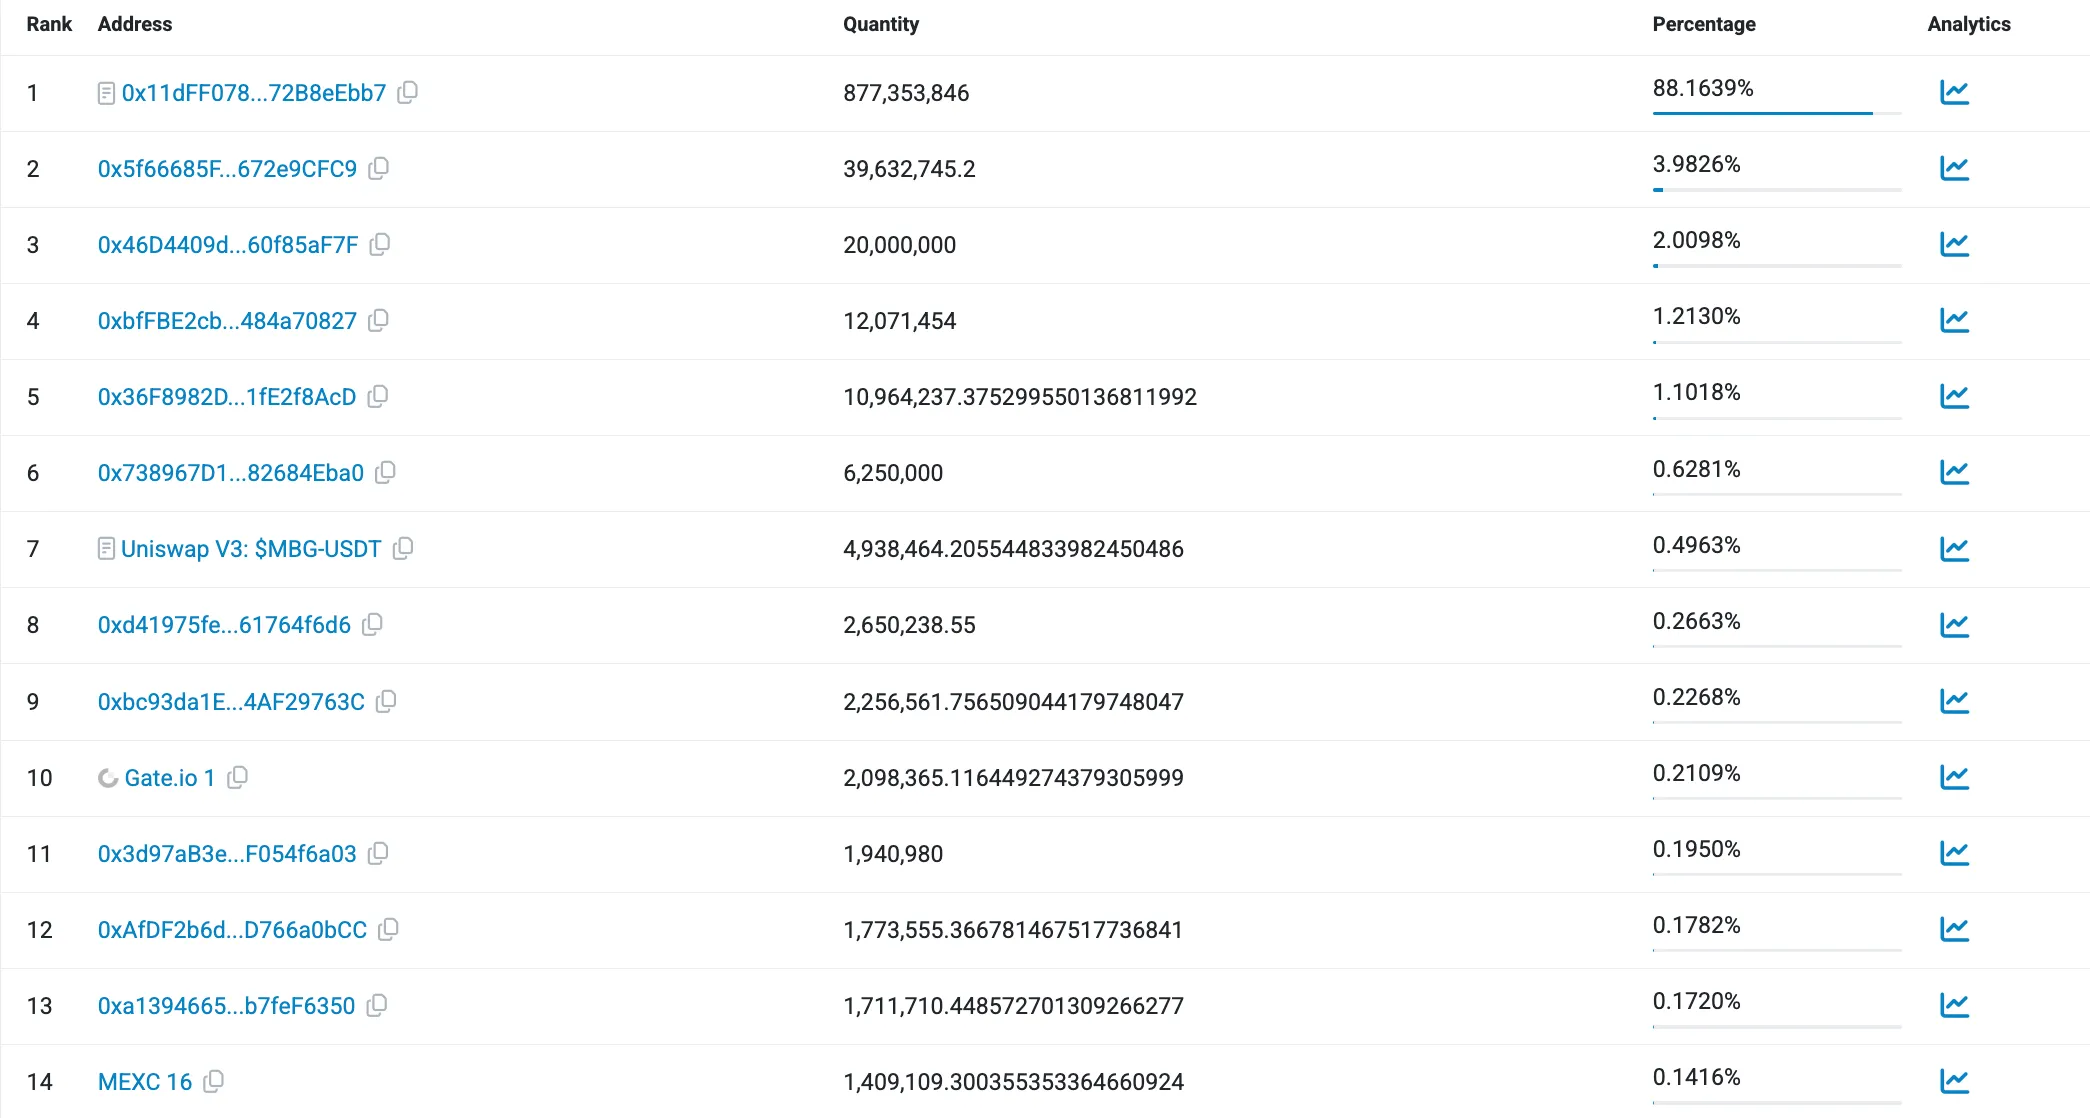Click the contract icon beside 0x11dFF078 address

coord(106,94)
